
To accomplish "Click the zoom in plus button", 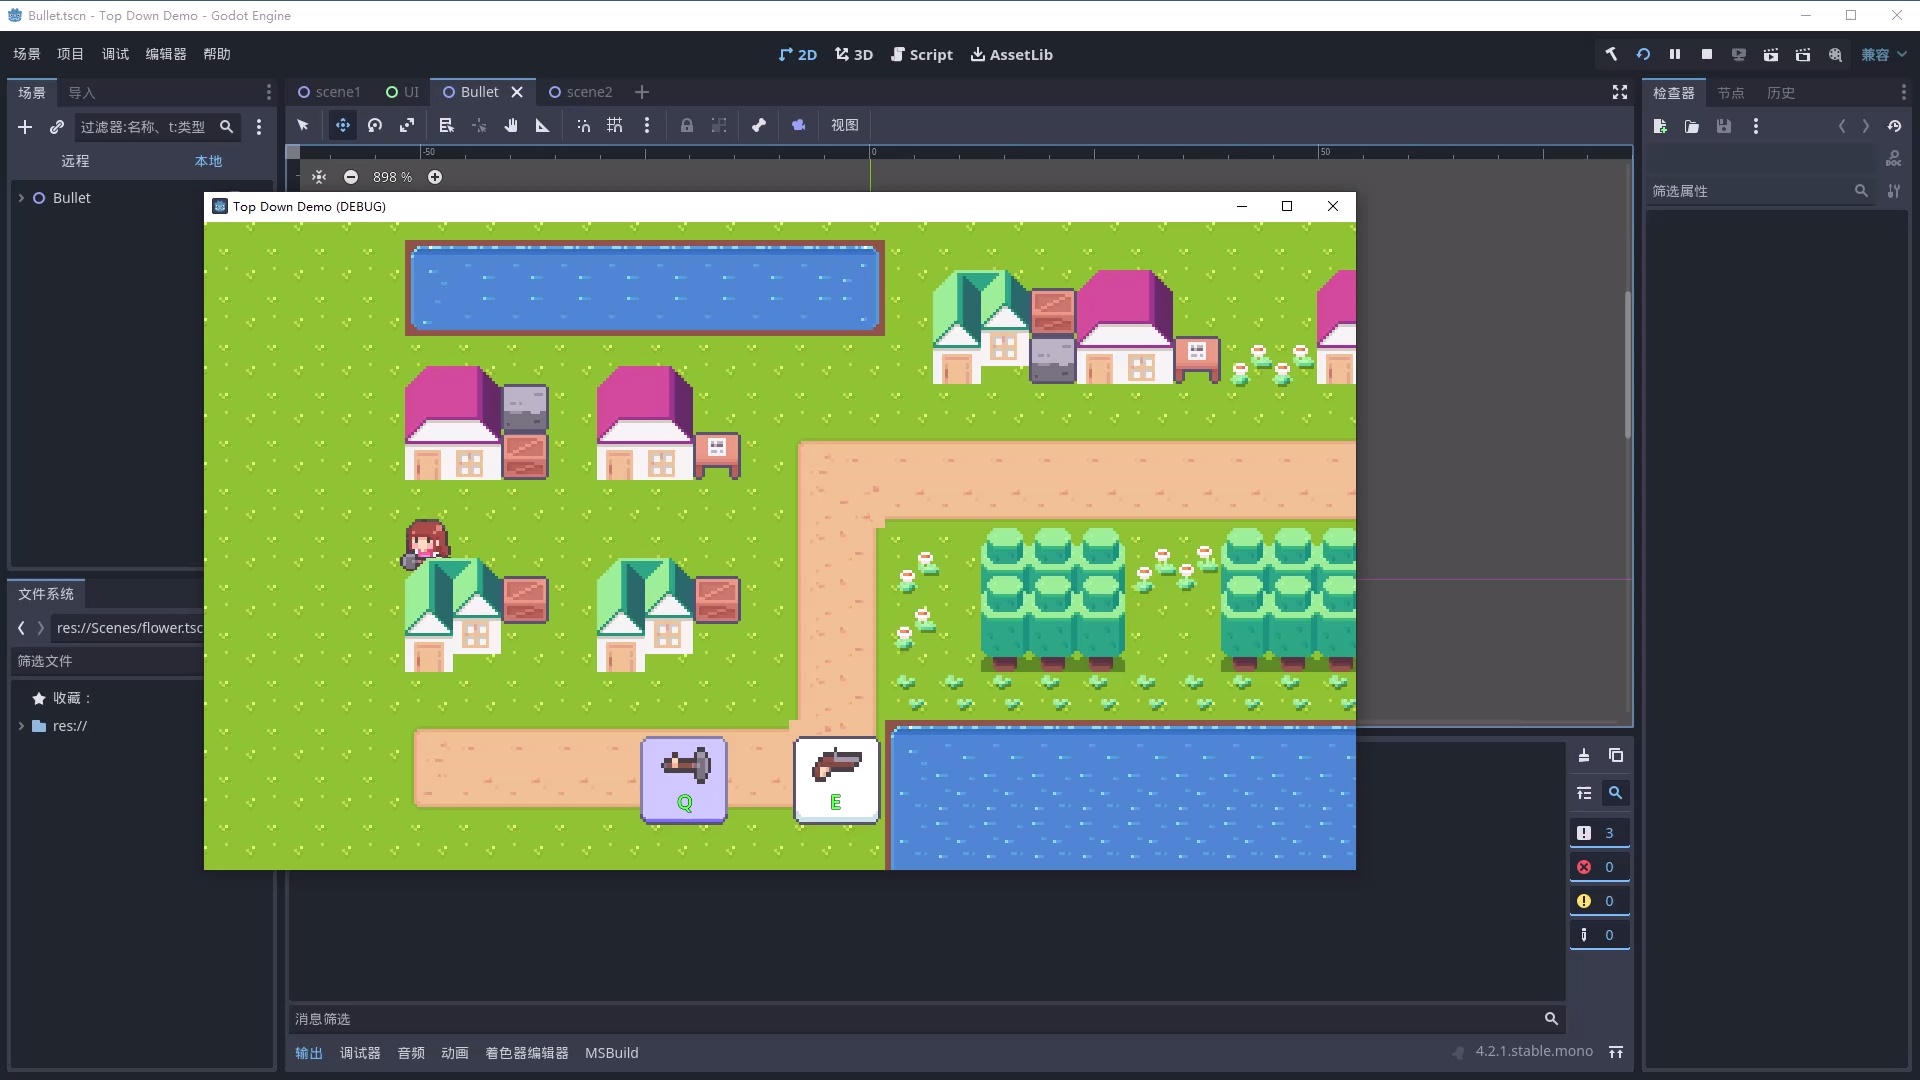I will (x=435, y=177).
